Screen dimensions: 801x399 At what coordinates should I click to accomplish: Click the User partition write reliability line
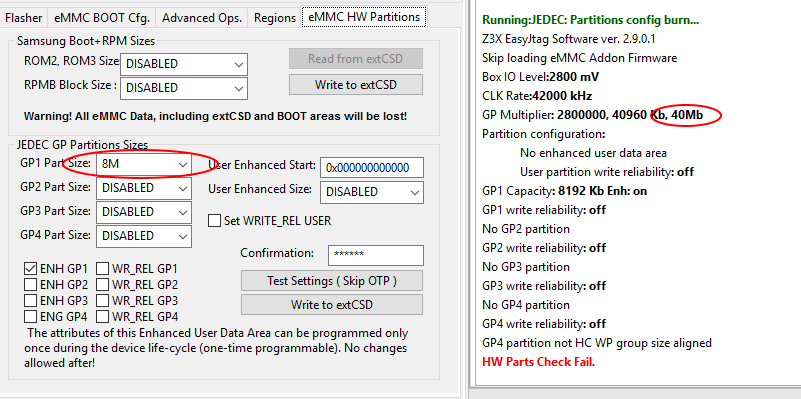(x=607, y=172)
